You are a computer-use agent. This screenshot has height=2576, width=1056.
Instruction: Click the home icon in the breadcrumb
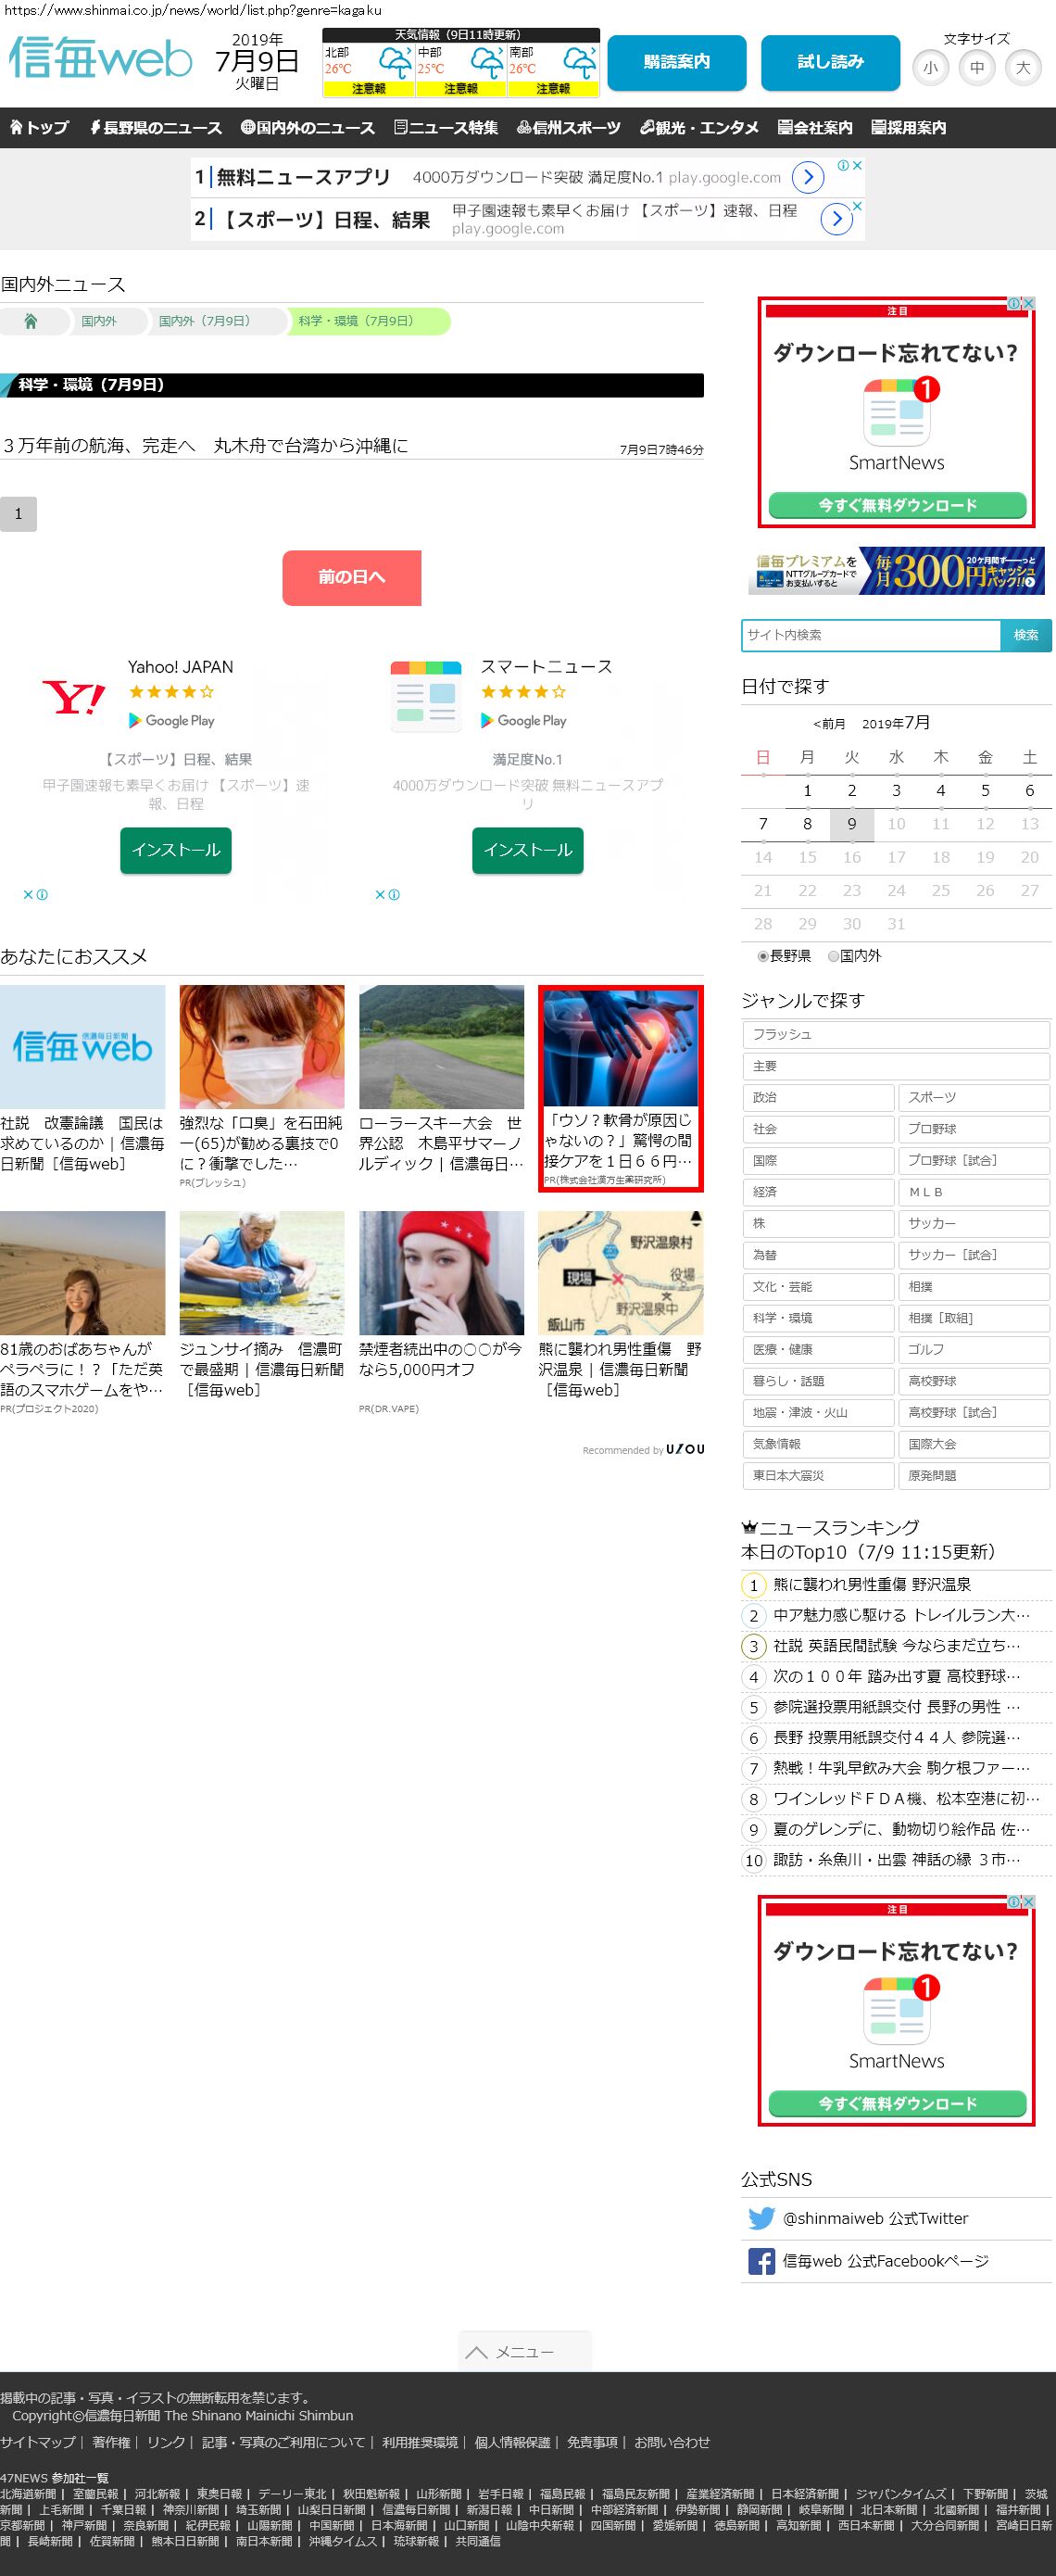pos(31,321)
